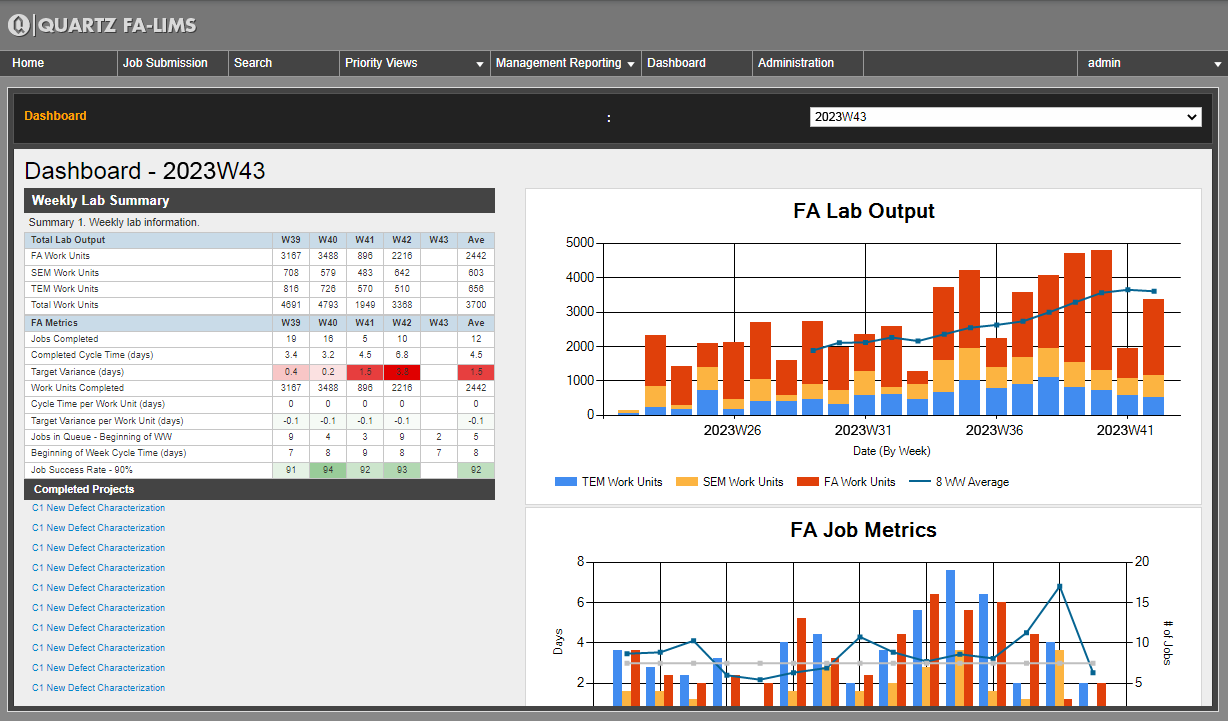Click the 1949 Total Work Units cell

pyautogui.click(x=364, y=304)
